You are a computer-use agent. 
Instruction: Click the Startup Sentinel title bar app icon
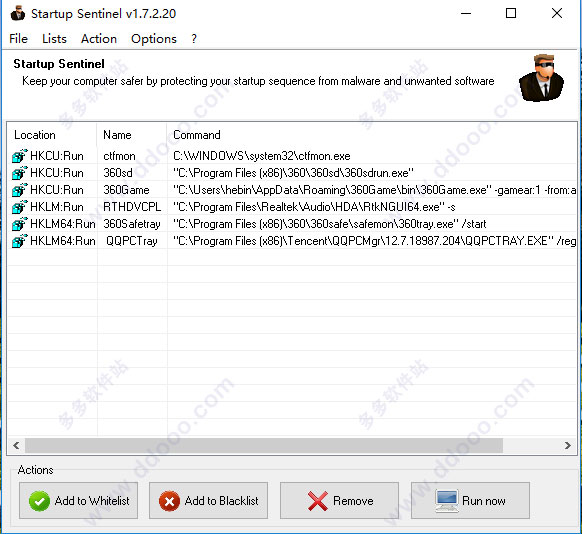[x=17, y=14]
